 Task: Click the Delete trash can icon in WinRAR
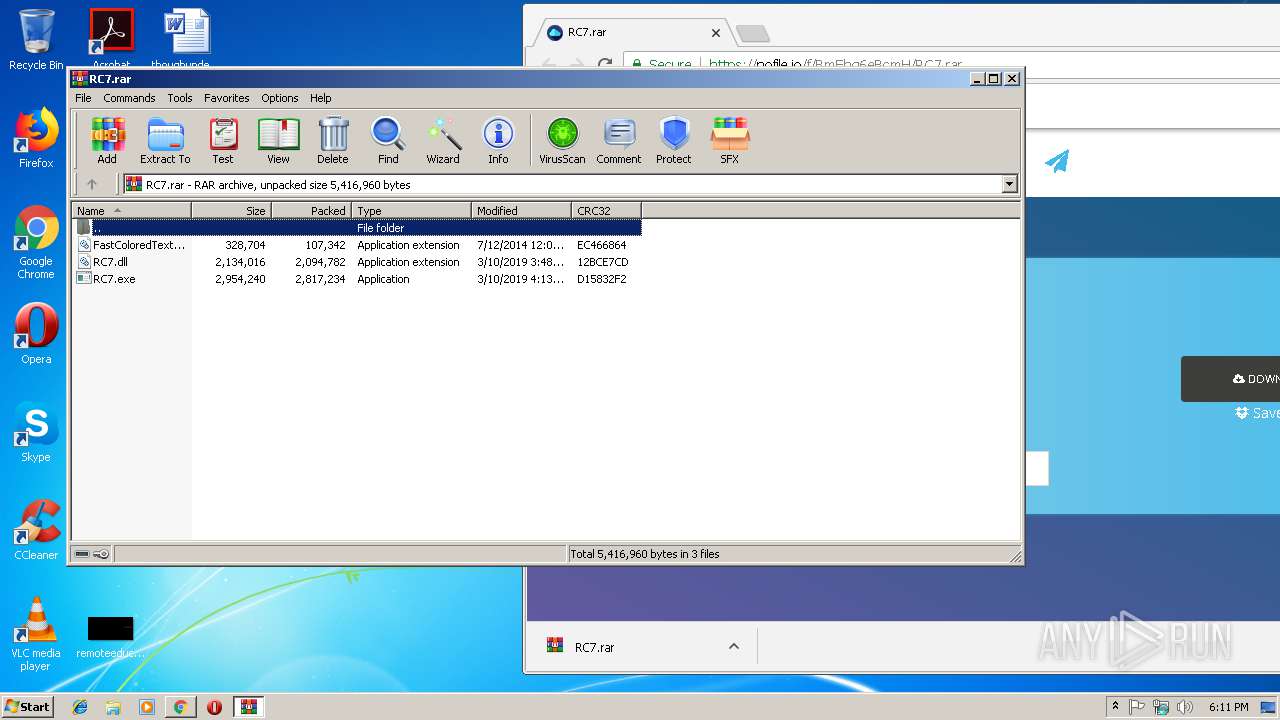tap(333, 140)
